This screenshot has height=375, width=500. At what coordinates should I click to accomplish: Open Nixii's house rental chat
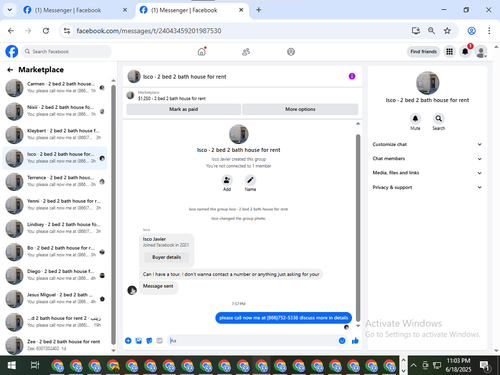coord(55,111)
